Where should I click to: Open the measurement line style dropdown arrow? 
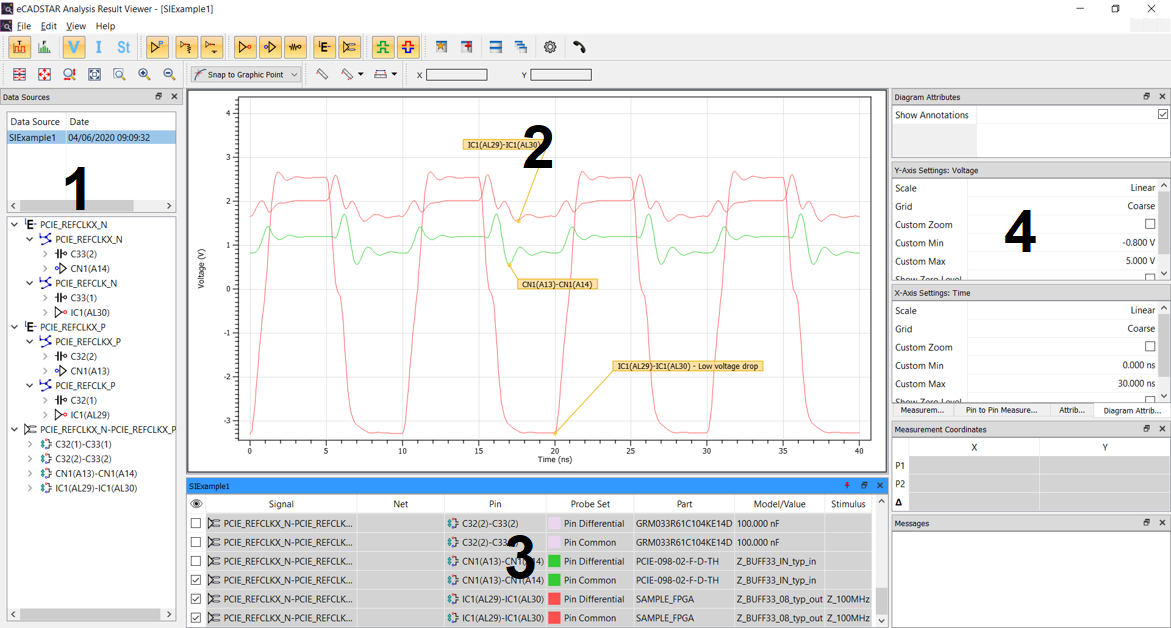361,75
